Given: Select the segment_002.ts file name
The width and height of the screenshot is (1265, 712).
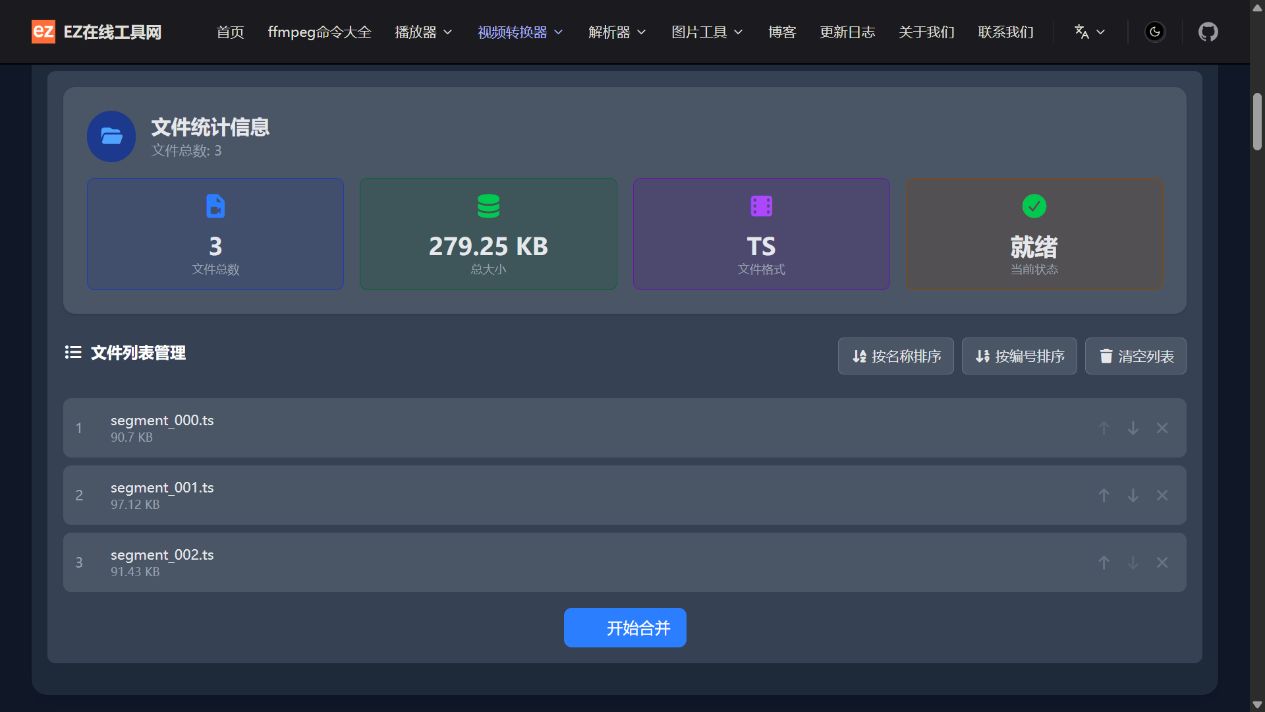Looking at the screenshot, I should [x=162, y=555].
